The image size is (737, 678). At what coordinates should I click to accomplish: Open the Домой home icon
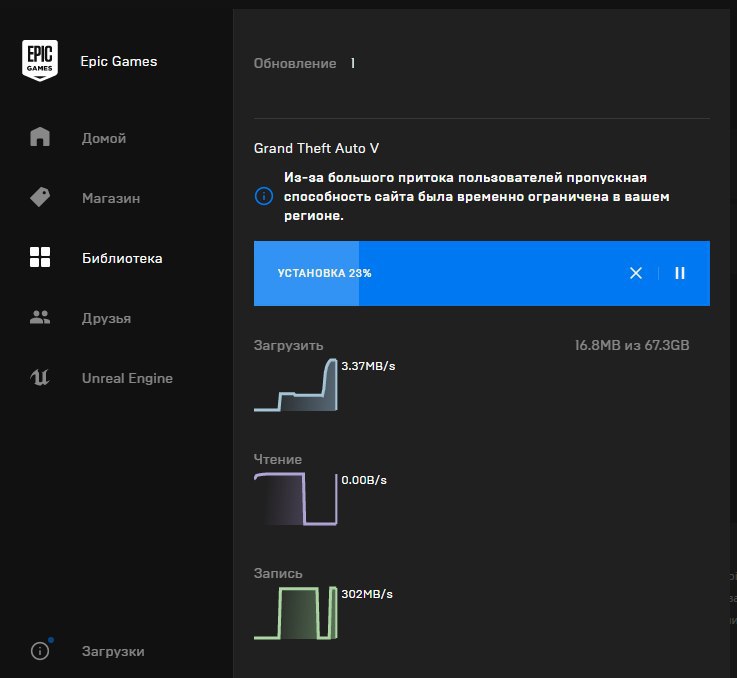[40, 137]
